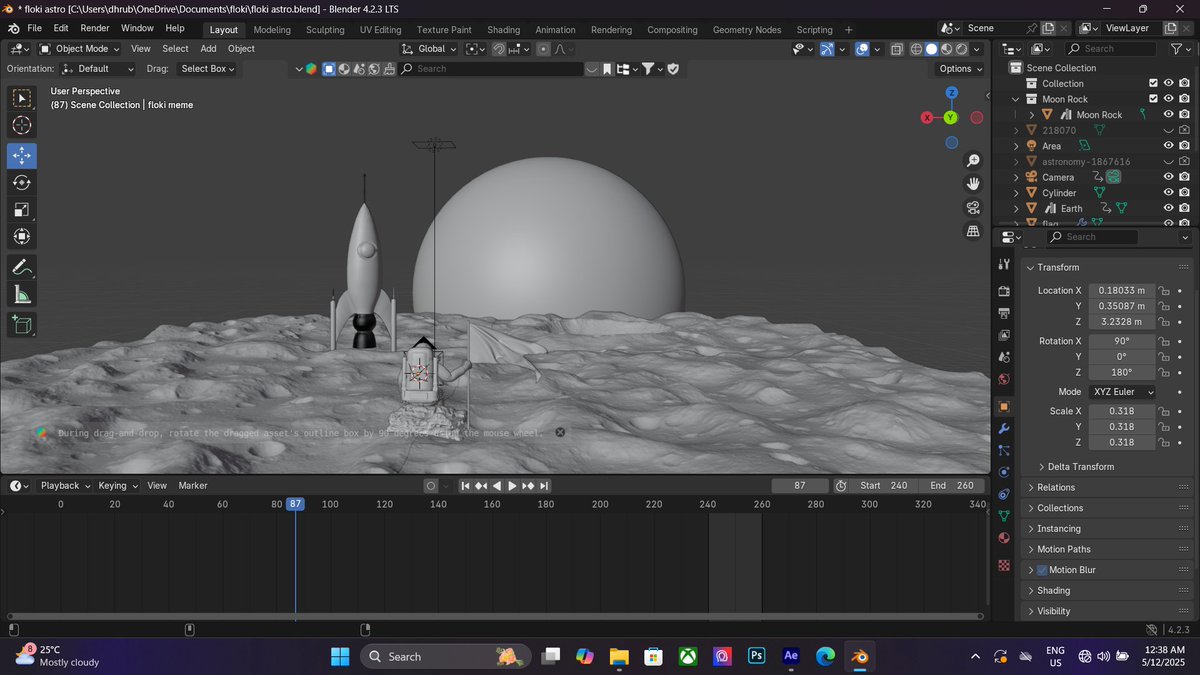Select the Rotate tool
Screen dimensions: 1200x675
coord(22,183)
